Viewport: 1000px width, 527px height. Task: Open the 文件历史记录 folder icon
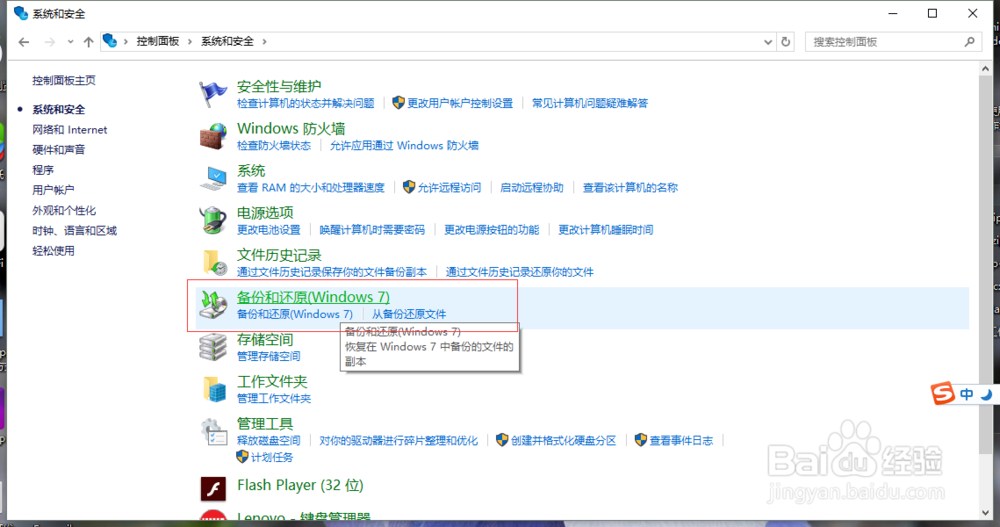click(x=213, y=262)
